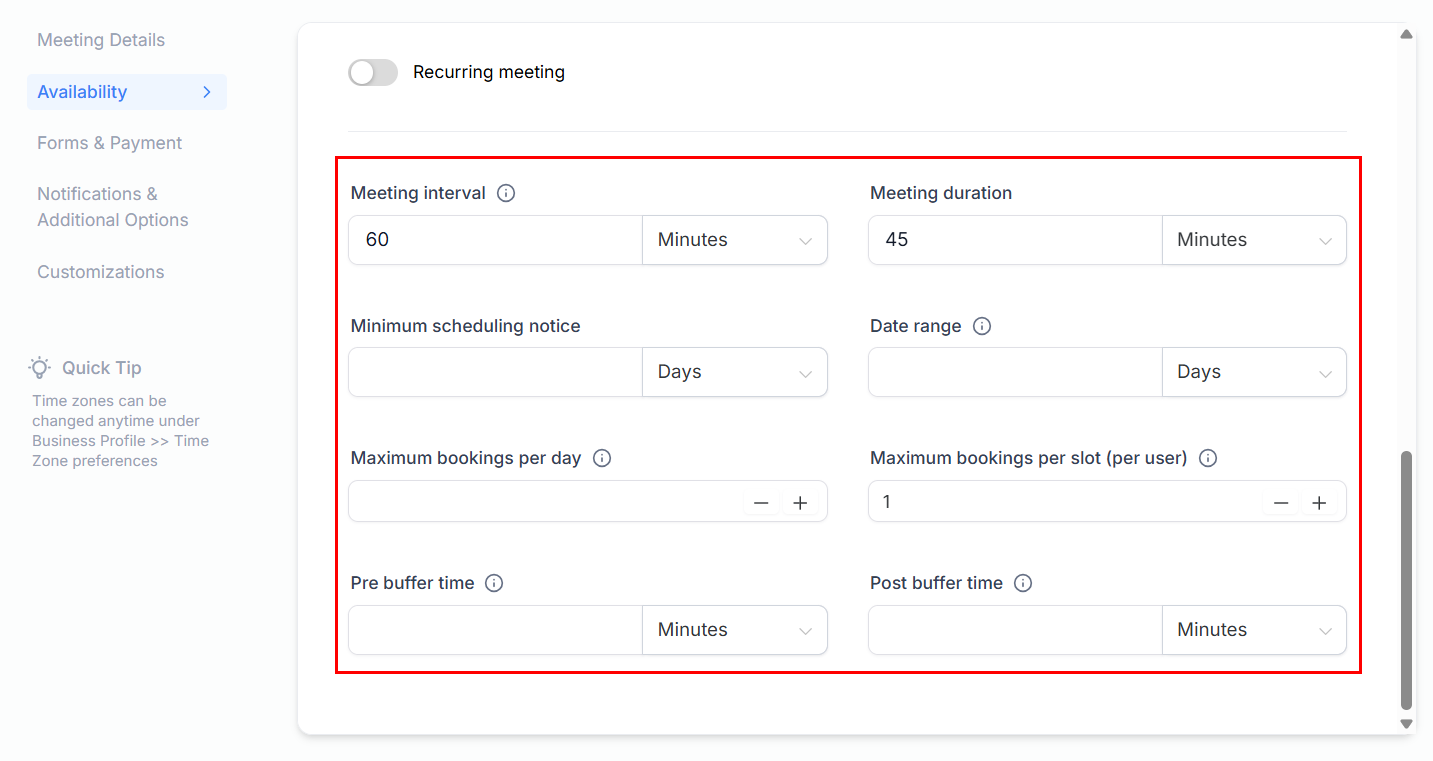Open Notifications & Additional Options
Screen dimensions: 1433x761
point(112,207)
